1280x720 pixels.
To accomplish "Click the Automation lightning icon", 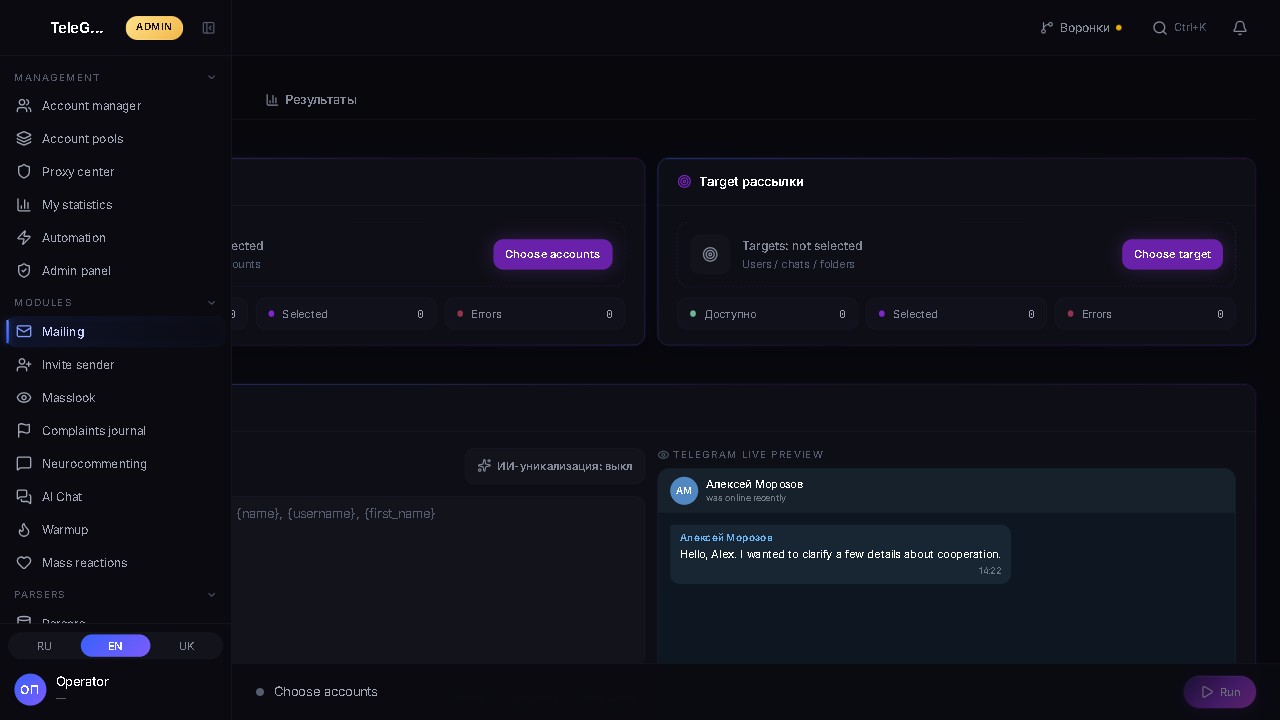I will click(25, 238).
